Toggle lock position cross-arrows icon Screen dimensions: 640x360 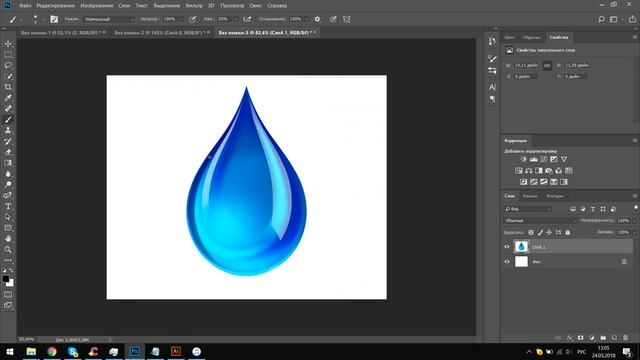(x=549, y=232)
